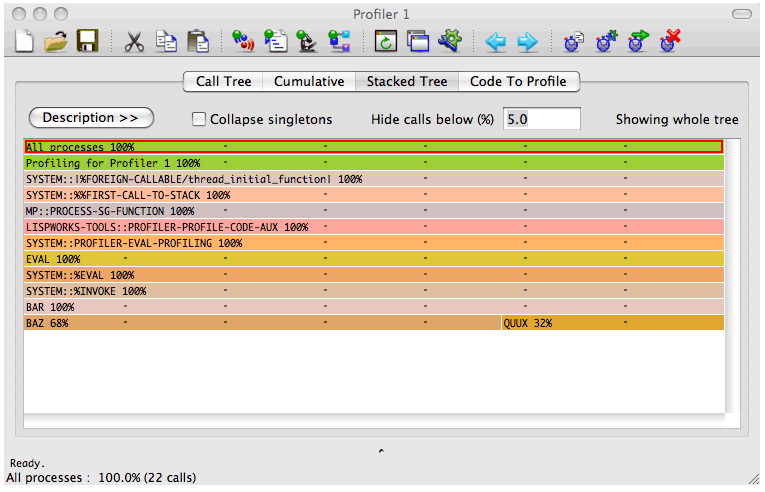Click the All processes 100.0% (22 calls) status

101,477
